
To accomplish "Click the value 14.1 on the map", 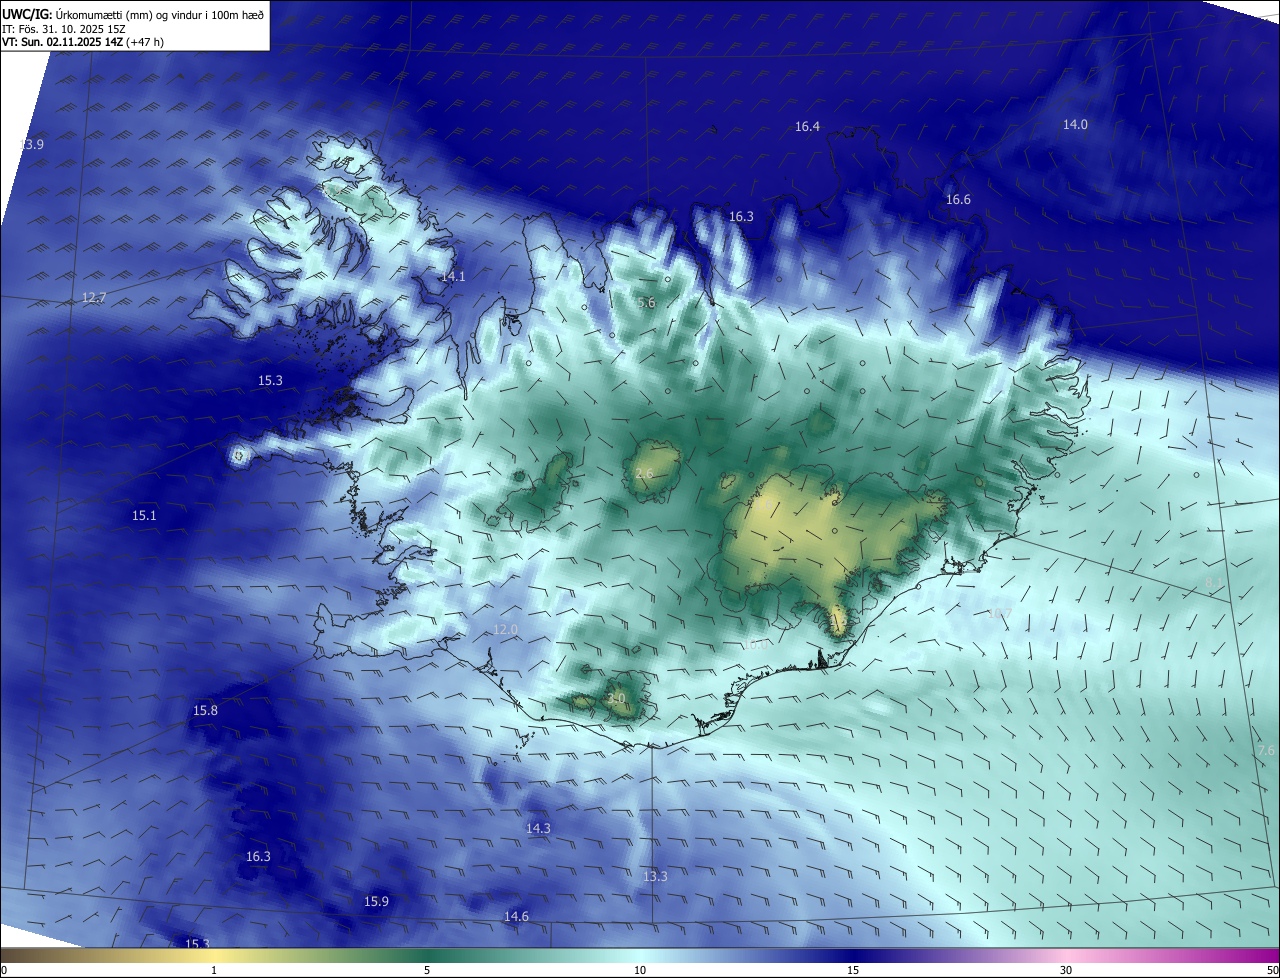I will click(453, 277).
